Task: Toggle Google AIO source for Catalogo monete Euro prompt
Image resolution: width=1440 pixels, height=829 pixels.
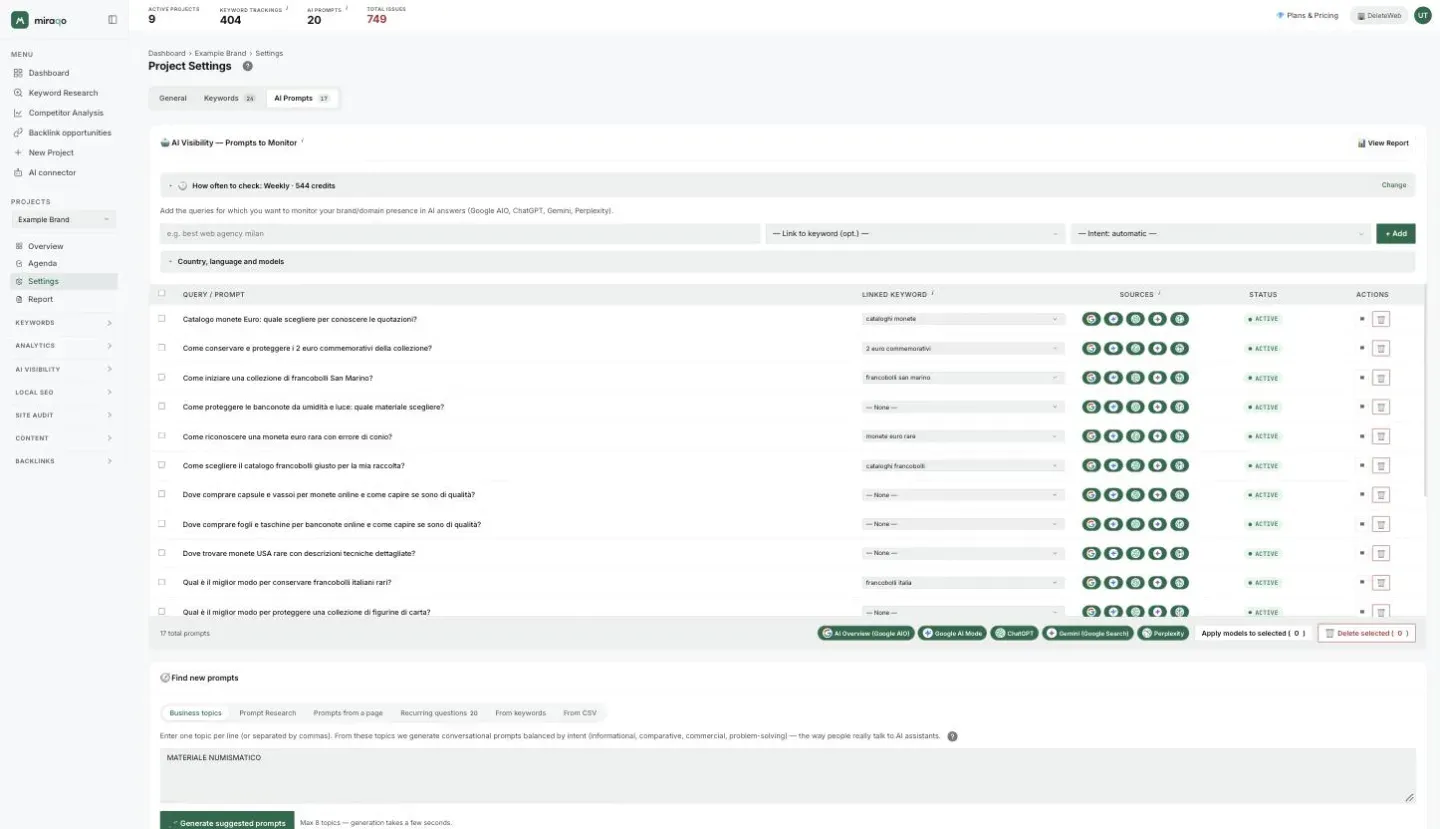Action: tap(1091, 319)
